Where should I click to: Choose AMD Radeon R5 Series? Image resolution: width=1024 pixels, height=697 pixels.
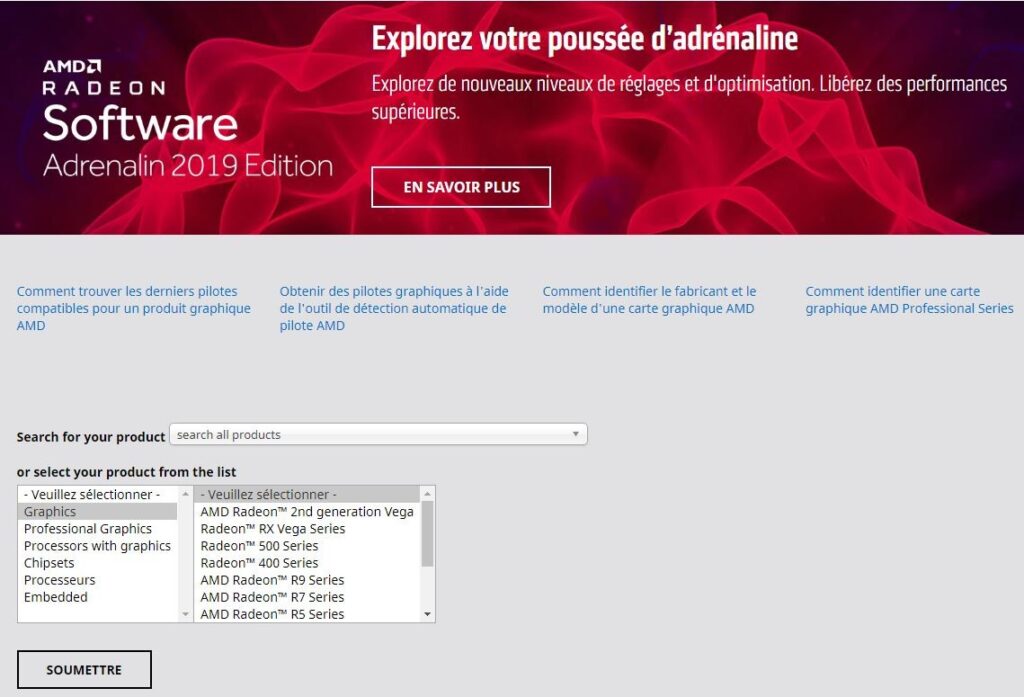[x=308, y=613]
